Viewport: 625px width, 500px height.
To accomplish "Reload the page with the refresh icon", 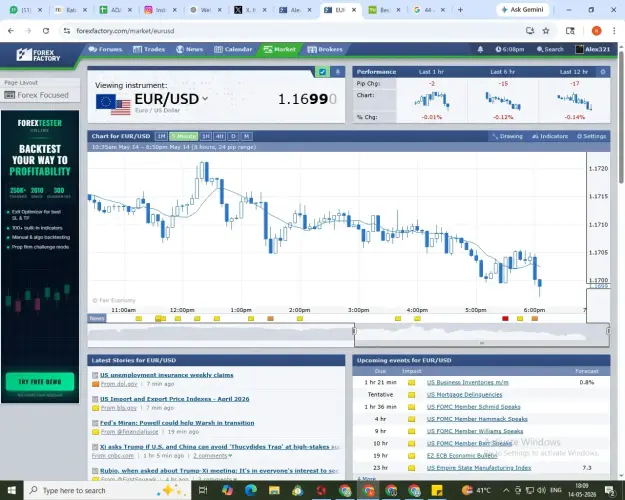I will click(x=46, y=31).
